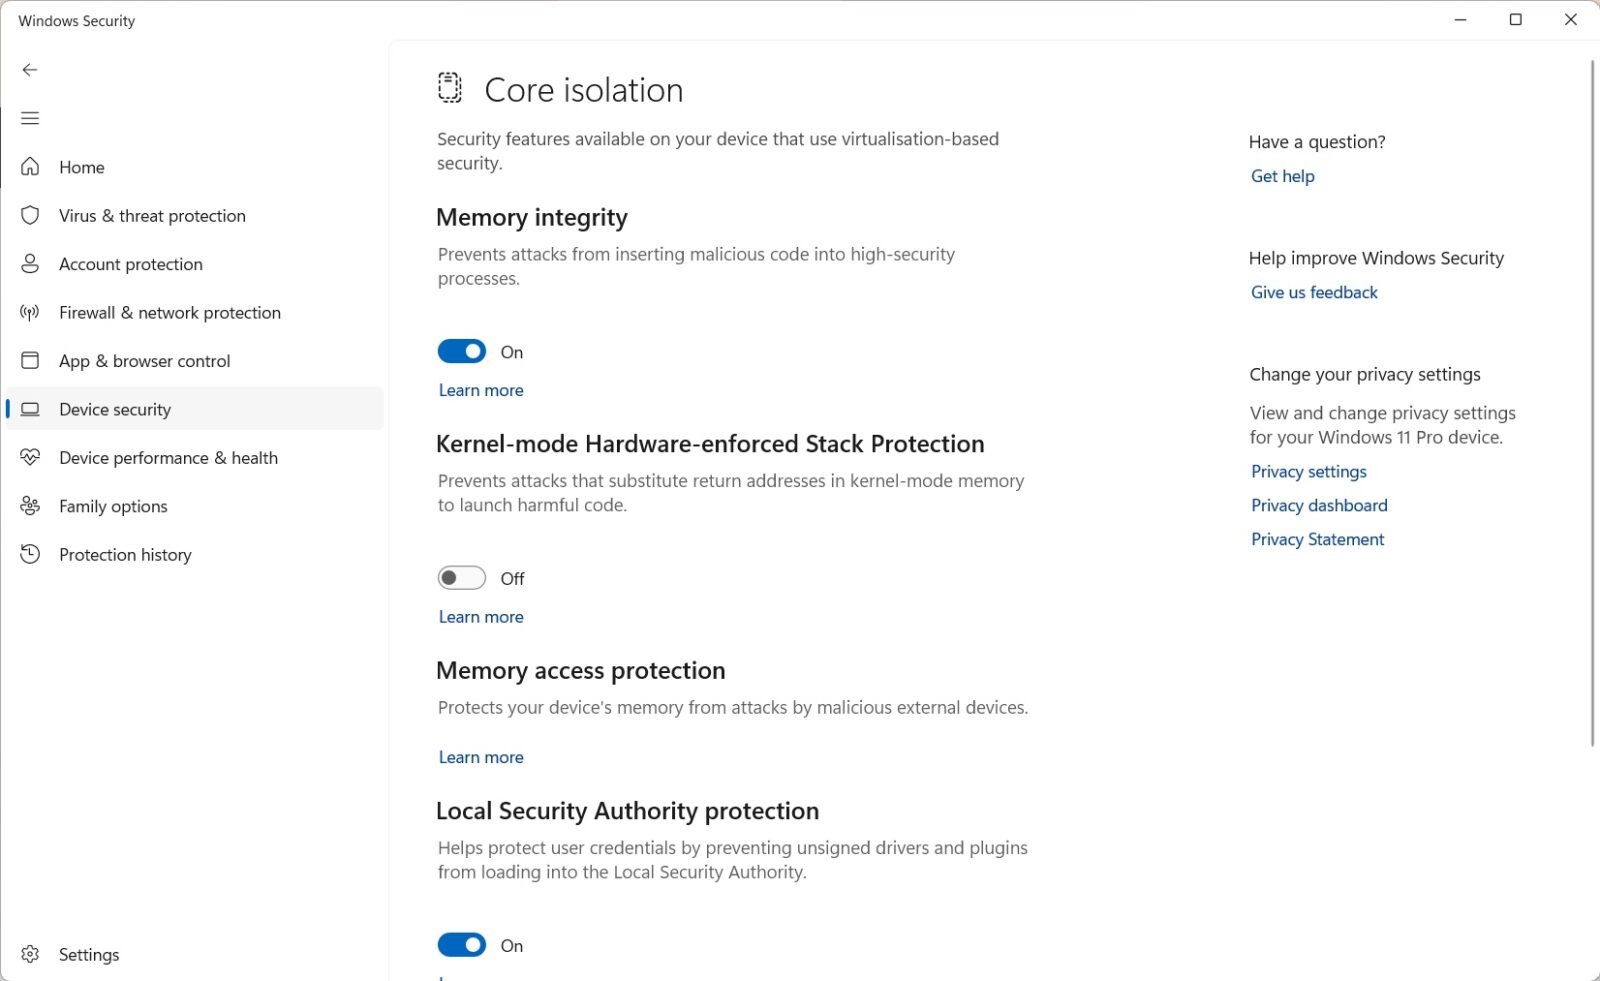Open the Privacy dashboard link
Viewport: 1600px width, 981px height.
(x=1319, y=505)
